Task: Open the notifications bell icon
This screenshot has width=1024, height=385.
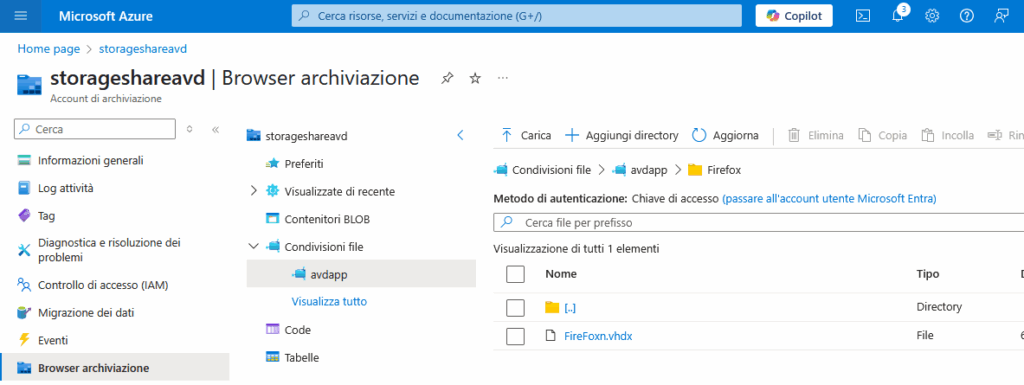Action: [x=897, y=16]
